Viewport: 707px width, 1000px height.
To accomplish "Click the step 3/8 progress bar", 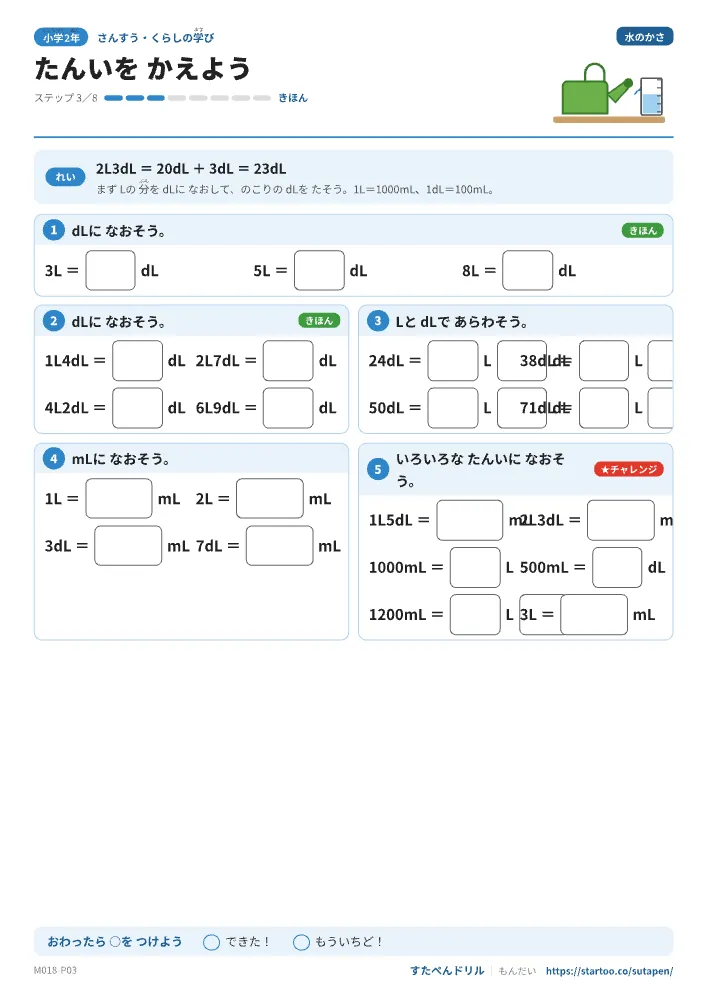I will point(187,98).
